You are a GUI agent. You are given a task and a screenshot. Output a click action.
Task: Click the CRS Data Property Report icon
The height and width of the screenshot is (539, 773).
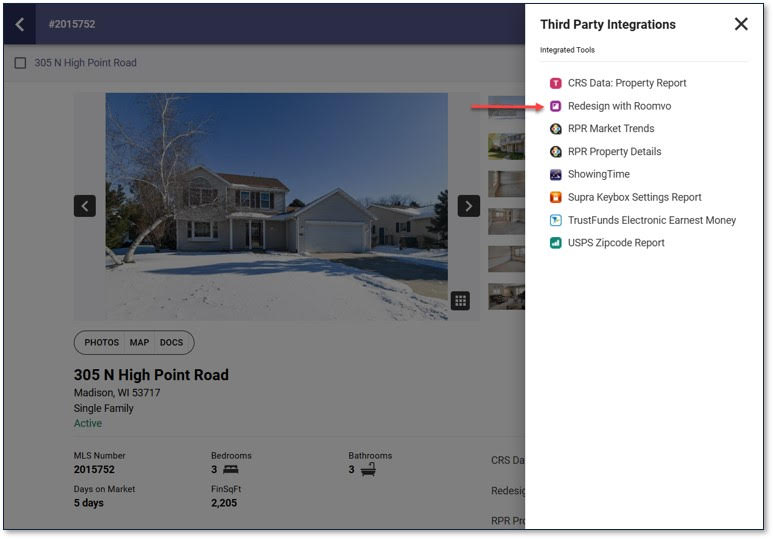coord(556,83)
